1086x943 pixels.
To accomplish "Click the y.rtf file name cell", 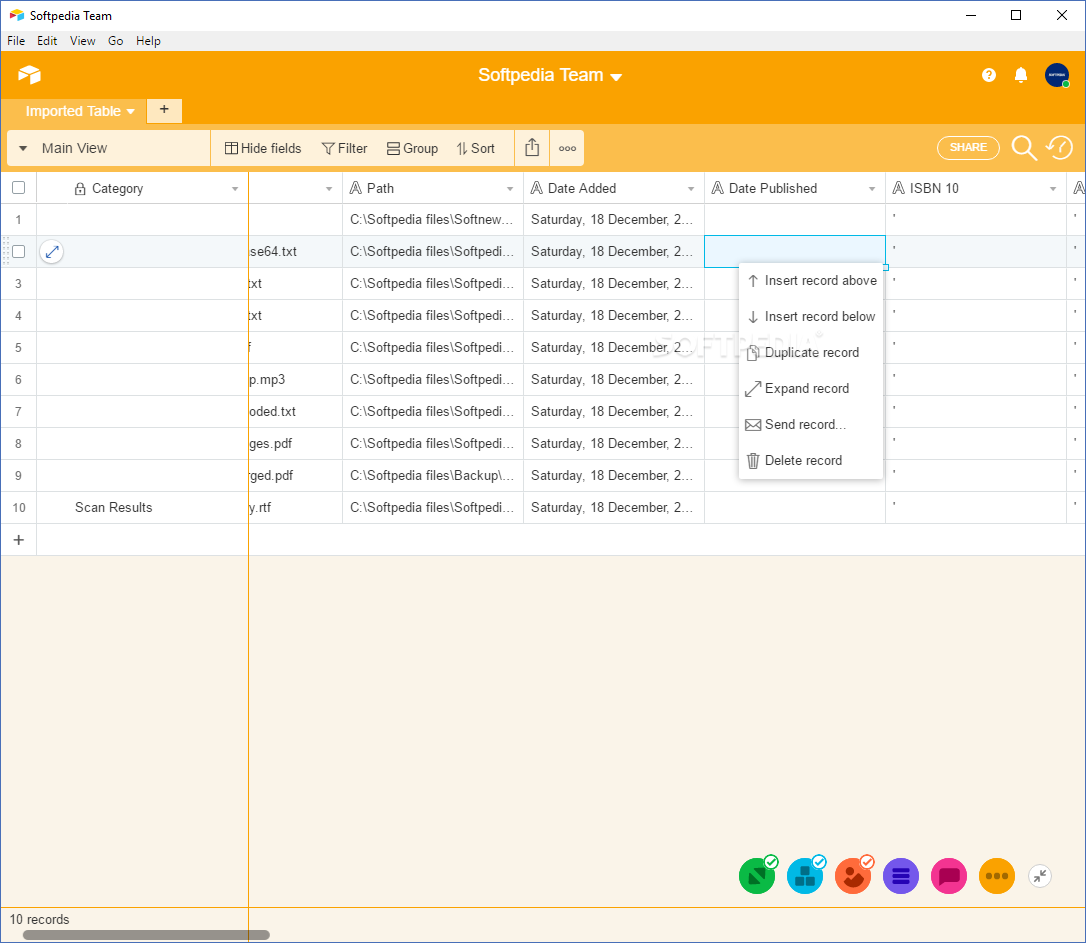I will click(296, 508).
